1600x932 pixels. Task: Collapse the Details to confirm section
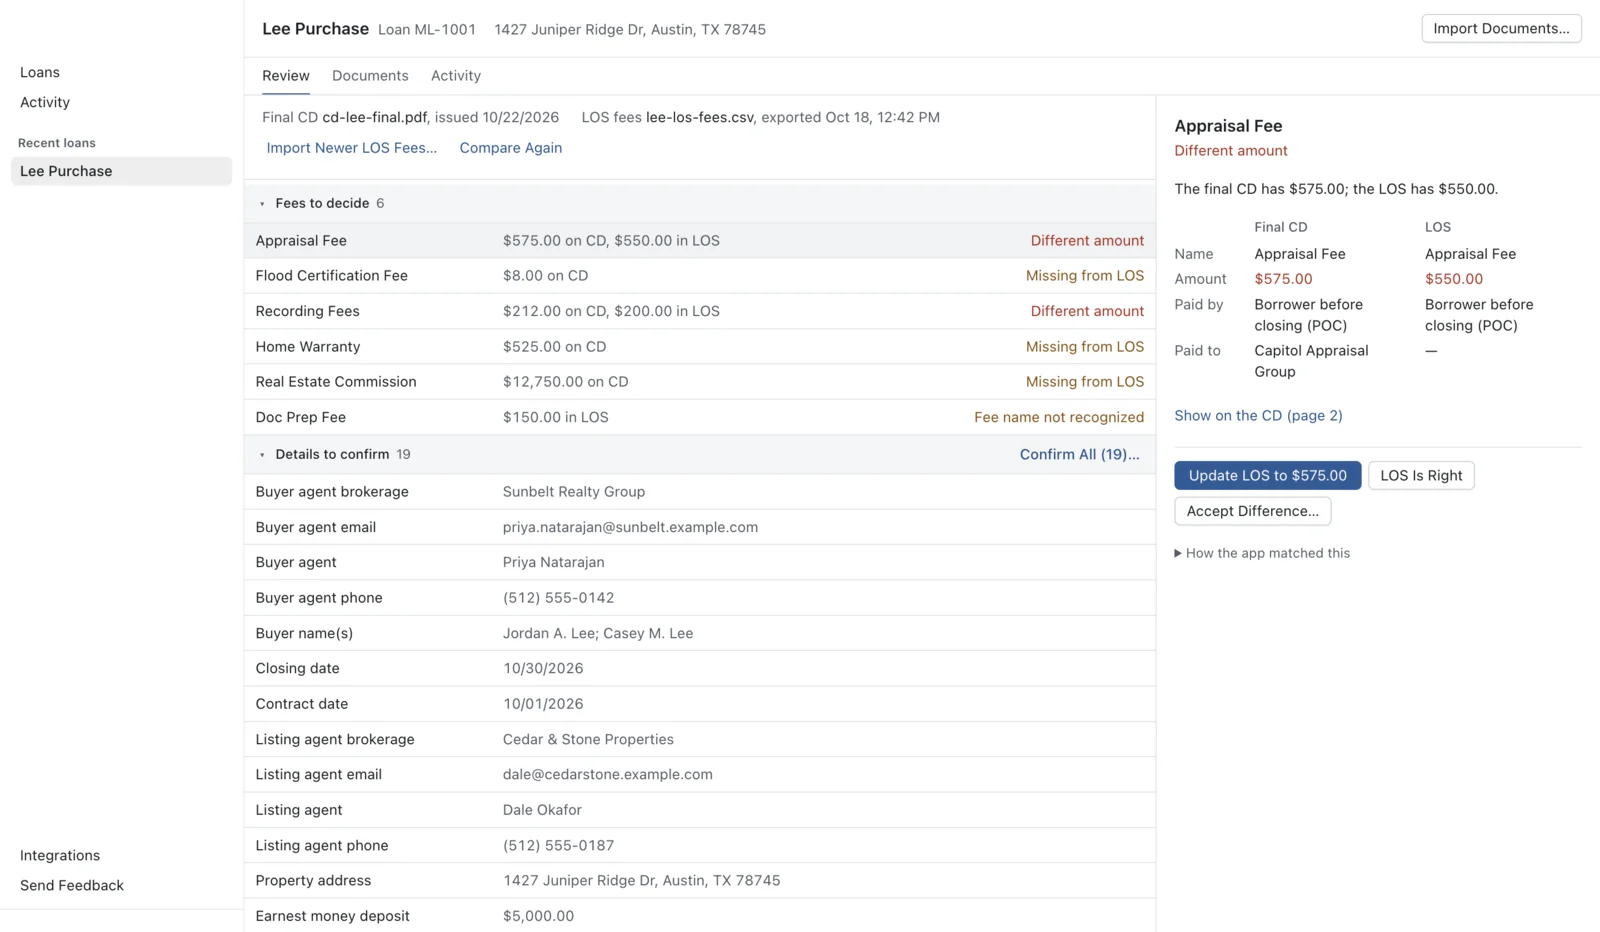pos(262,455)
